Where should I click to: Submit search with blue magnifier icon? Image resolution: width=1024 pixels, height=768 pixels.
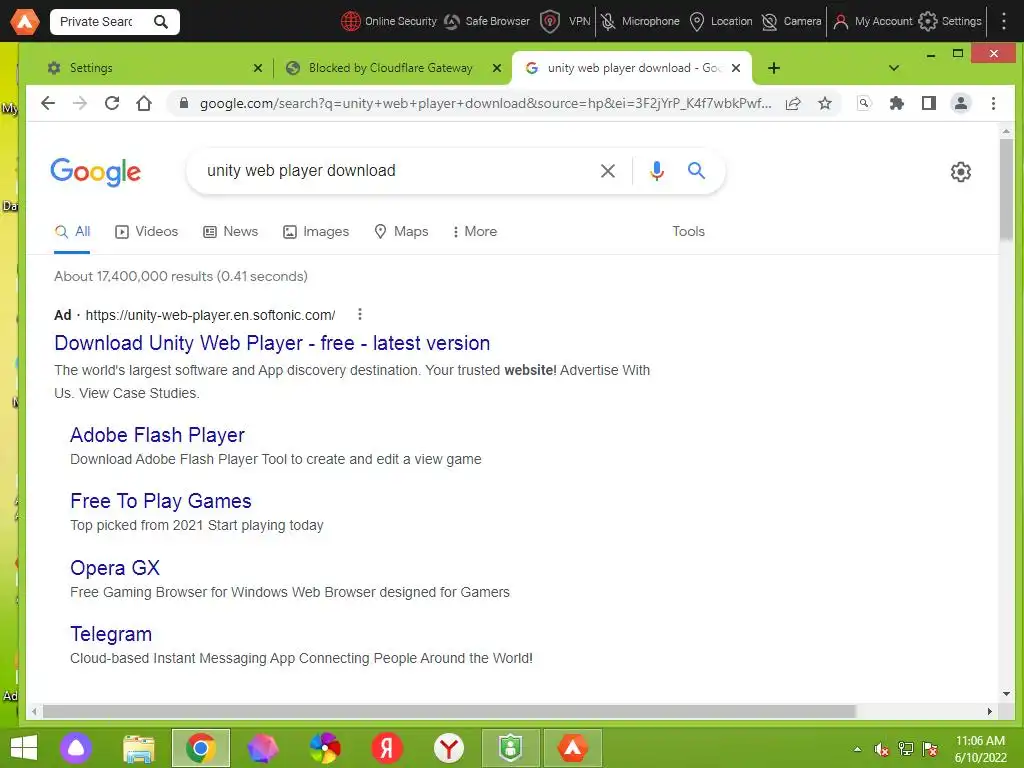click(x=696, y=171)
